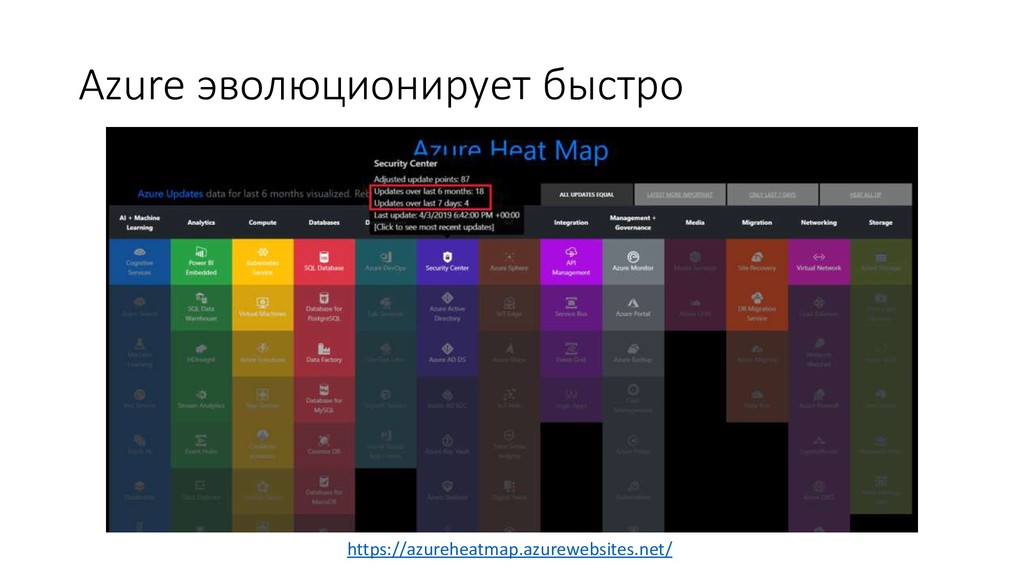Image resolution: width=1024 pixels, height=576 pixels.
Task: Click the Security Center shield tile
Action: pos(447,262)
